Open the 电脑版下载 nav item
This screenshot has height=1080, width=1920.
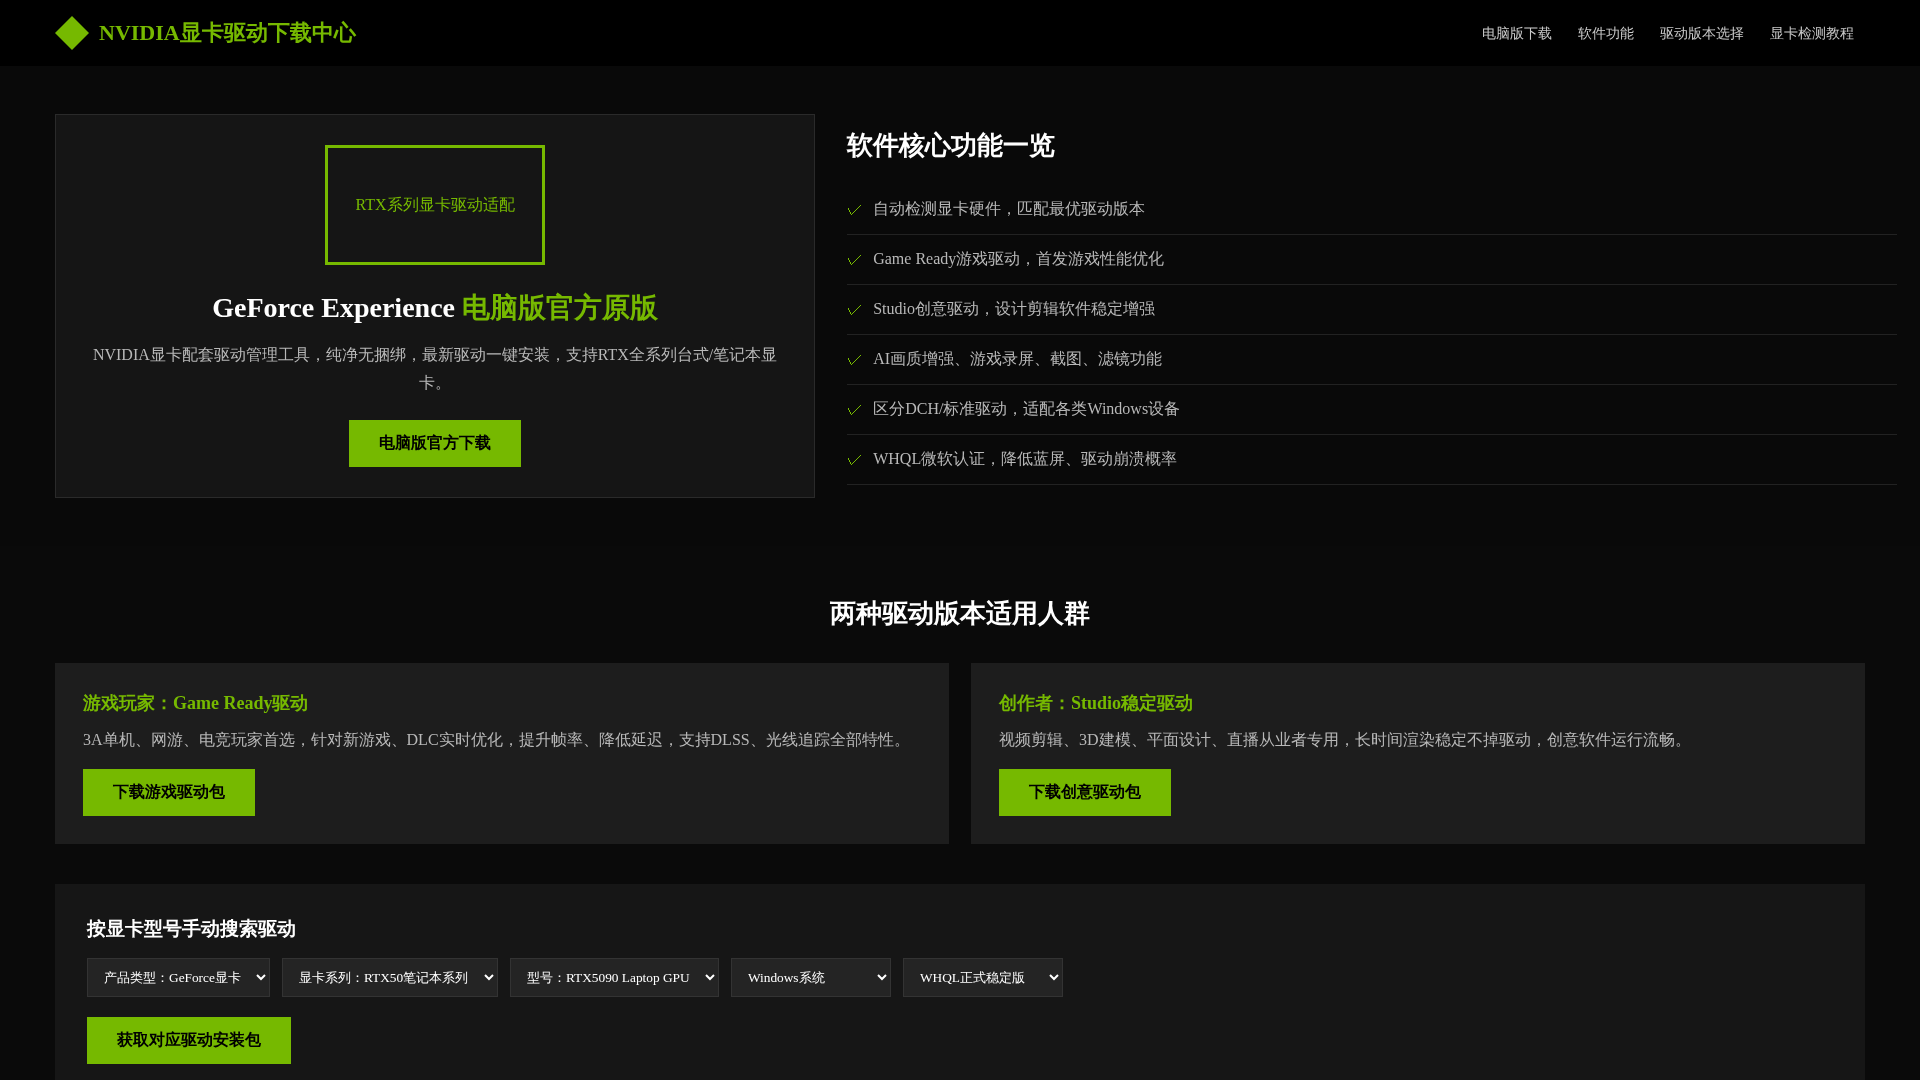coord(1516,33)
